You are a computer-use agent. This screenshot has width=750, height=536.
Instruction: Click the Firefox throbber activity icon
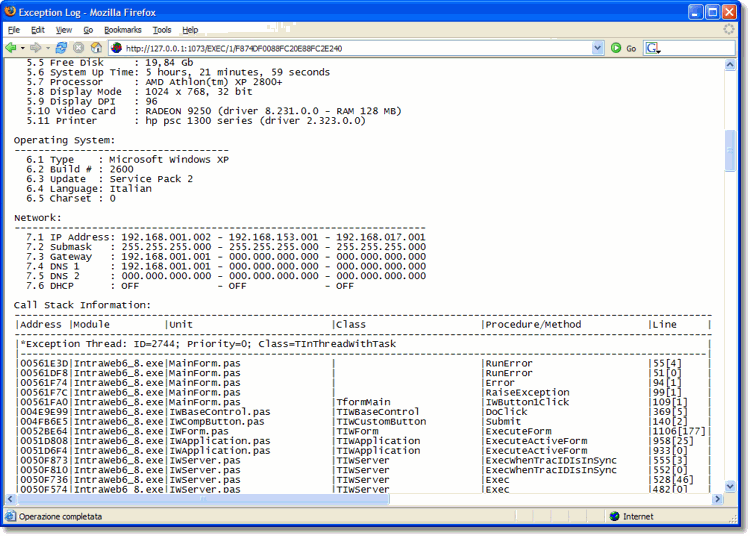click(728, 29)
